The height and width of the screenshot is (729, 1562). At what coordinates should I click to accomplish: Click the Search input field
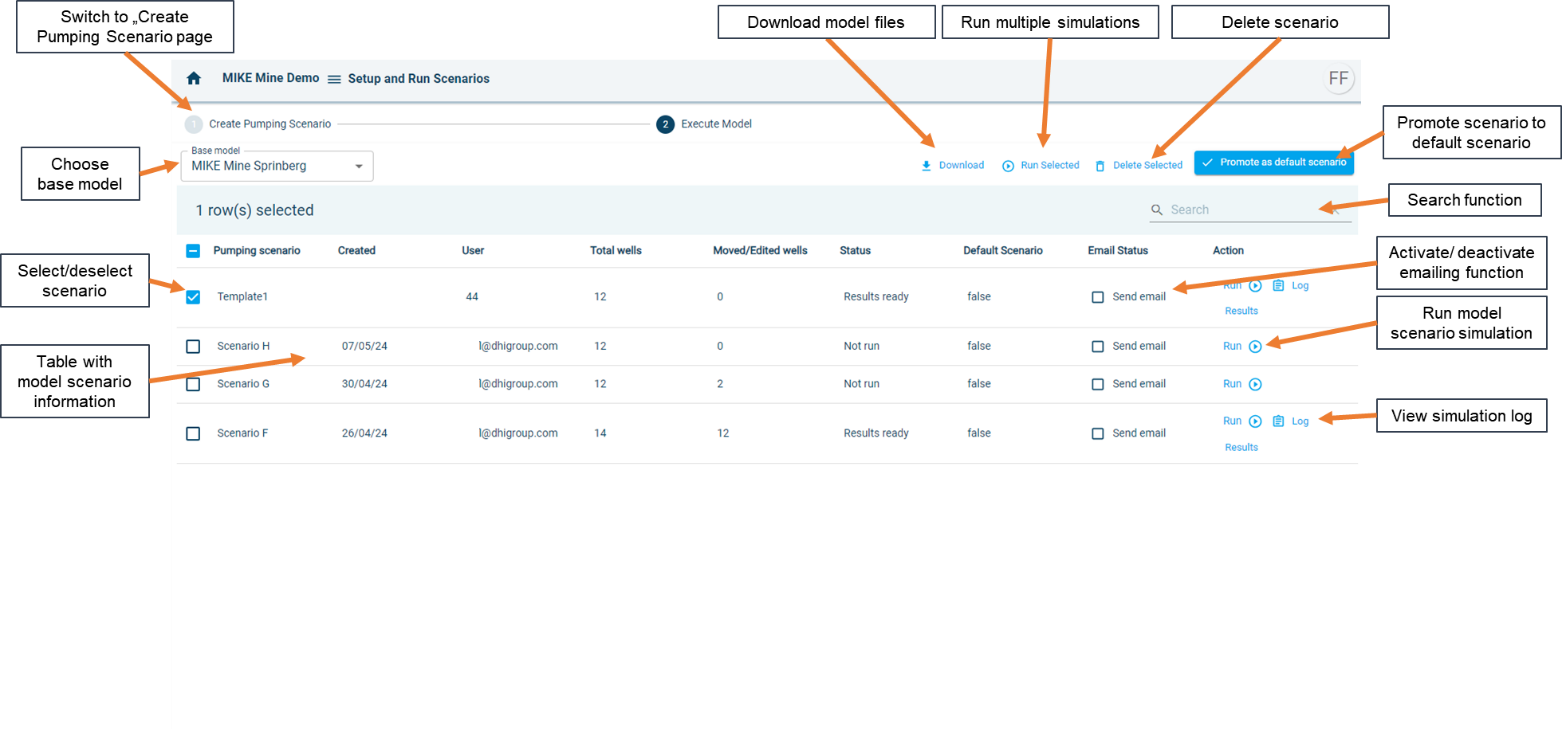[1240, 210]
